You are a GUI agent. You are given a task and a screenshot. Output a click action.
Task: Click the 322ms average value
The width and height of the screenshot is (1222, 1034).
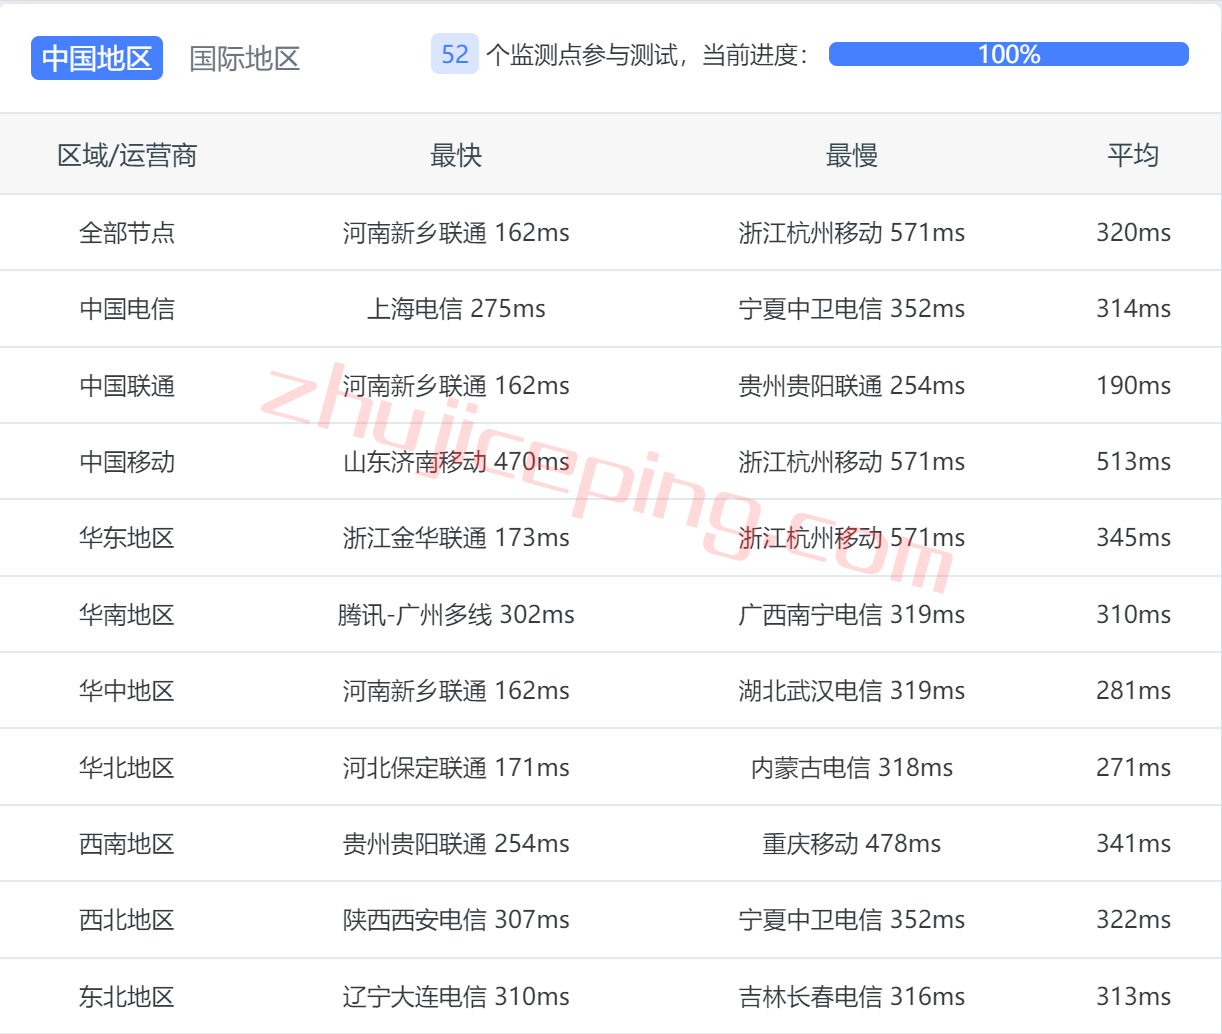pyautogui.click(x=1133, y=919)
